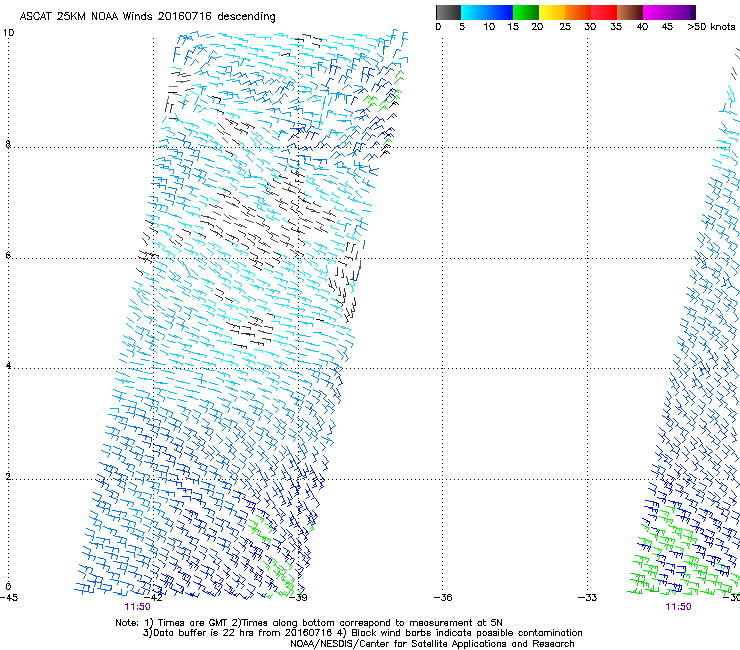Click latitude axis label '10'
Screen dimensions: 740x650
click(8, 33)
